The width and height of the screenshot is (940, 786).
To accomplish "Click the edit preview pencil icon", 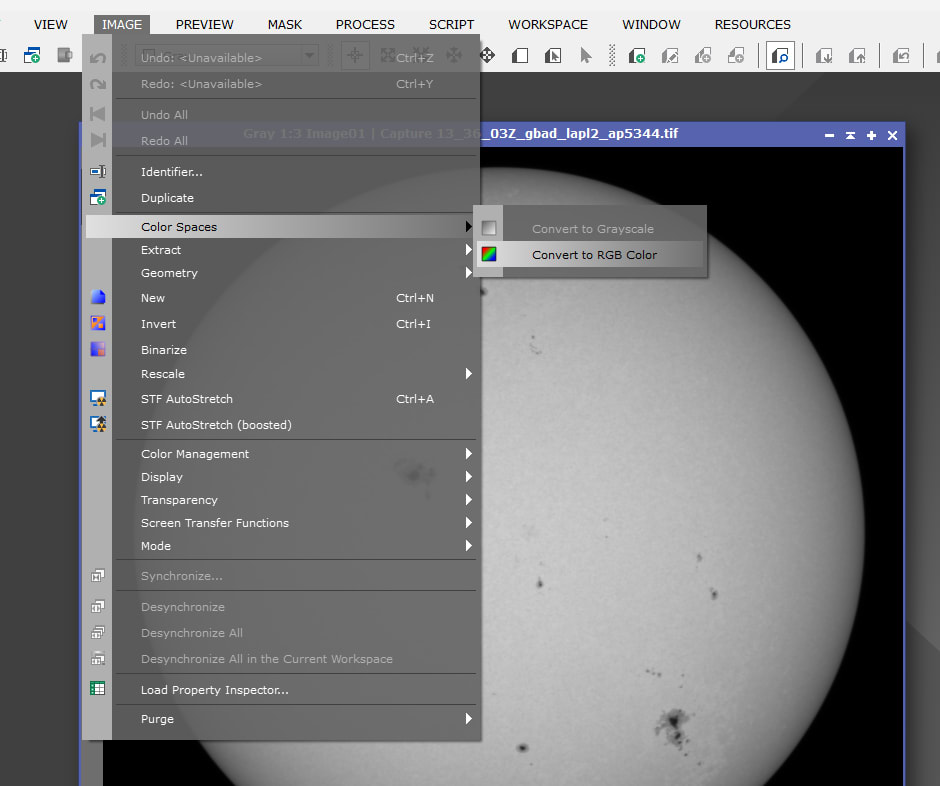I will pyautogui.click(x=670, y=56).
